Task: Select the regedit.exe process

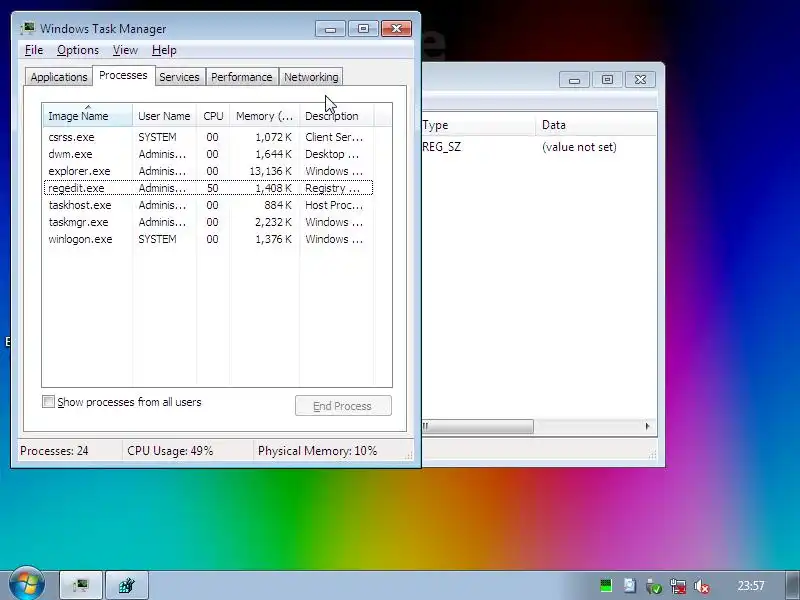Action: (208, 188)
